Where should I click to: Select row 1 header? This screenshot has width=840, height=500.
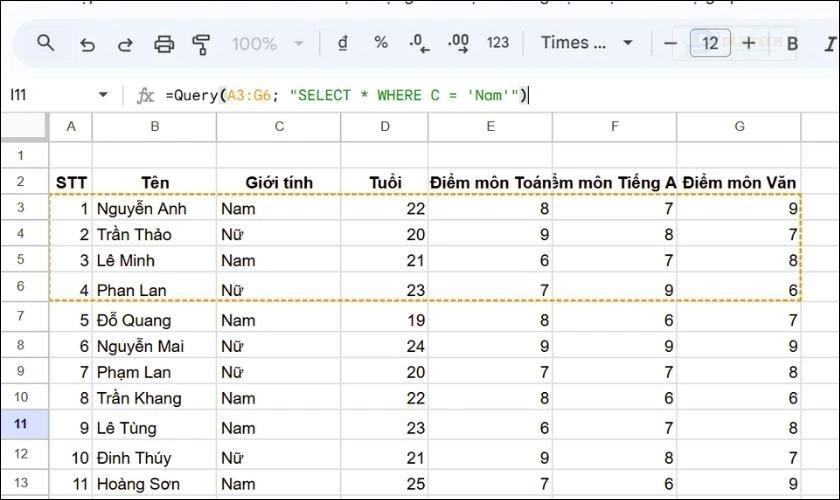pyautogui.click(x=25, y=155)
